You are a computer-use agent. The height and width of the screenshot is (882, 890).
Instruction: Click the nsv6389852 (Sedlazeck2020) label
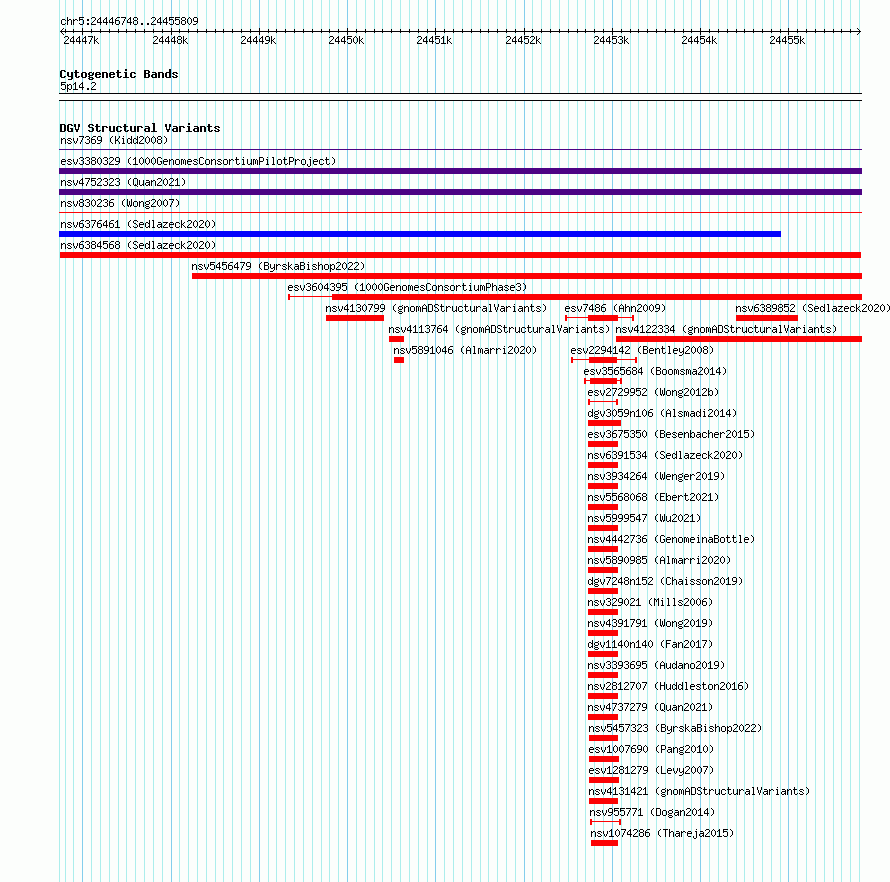(812, 308)
